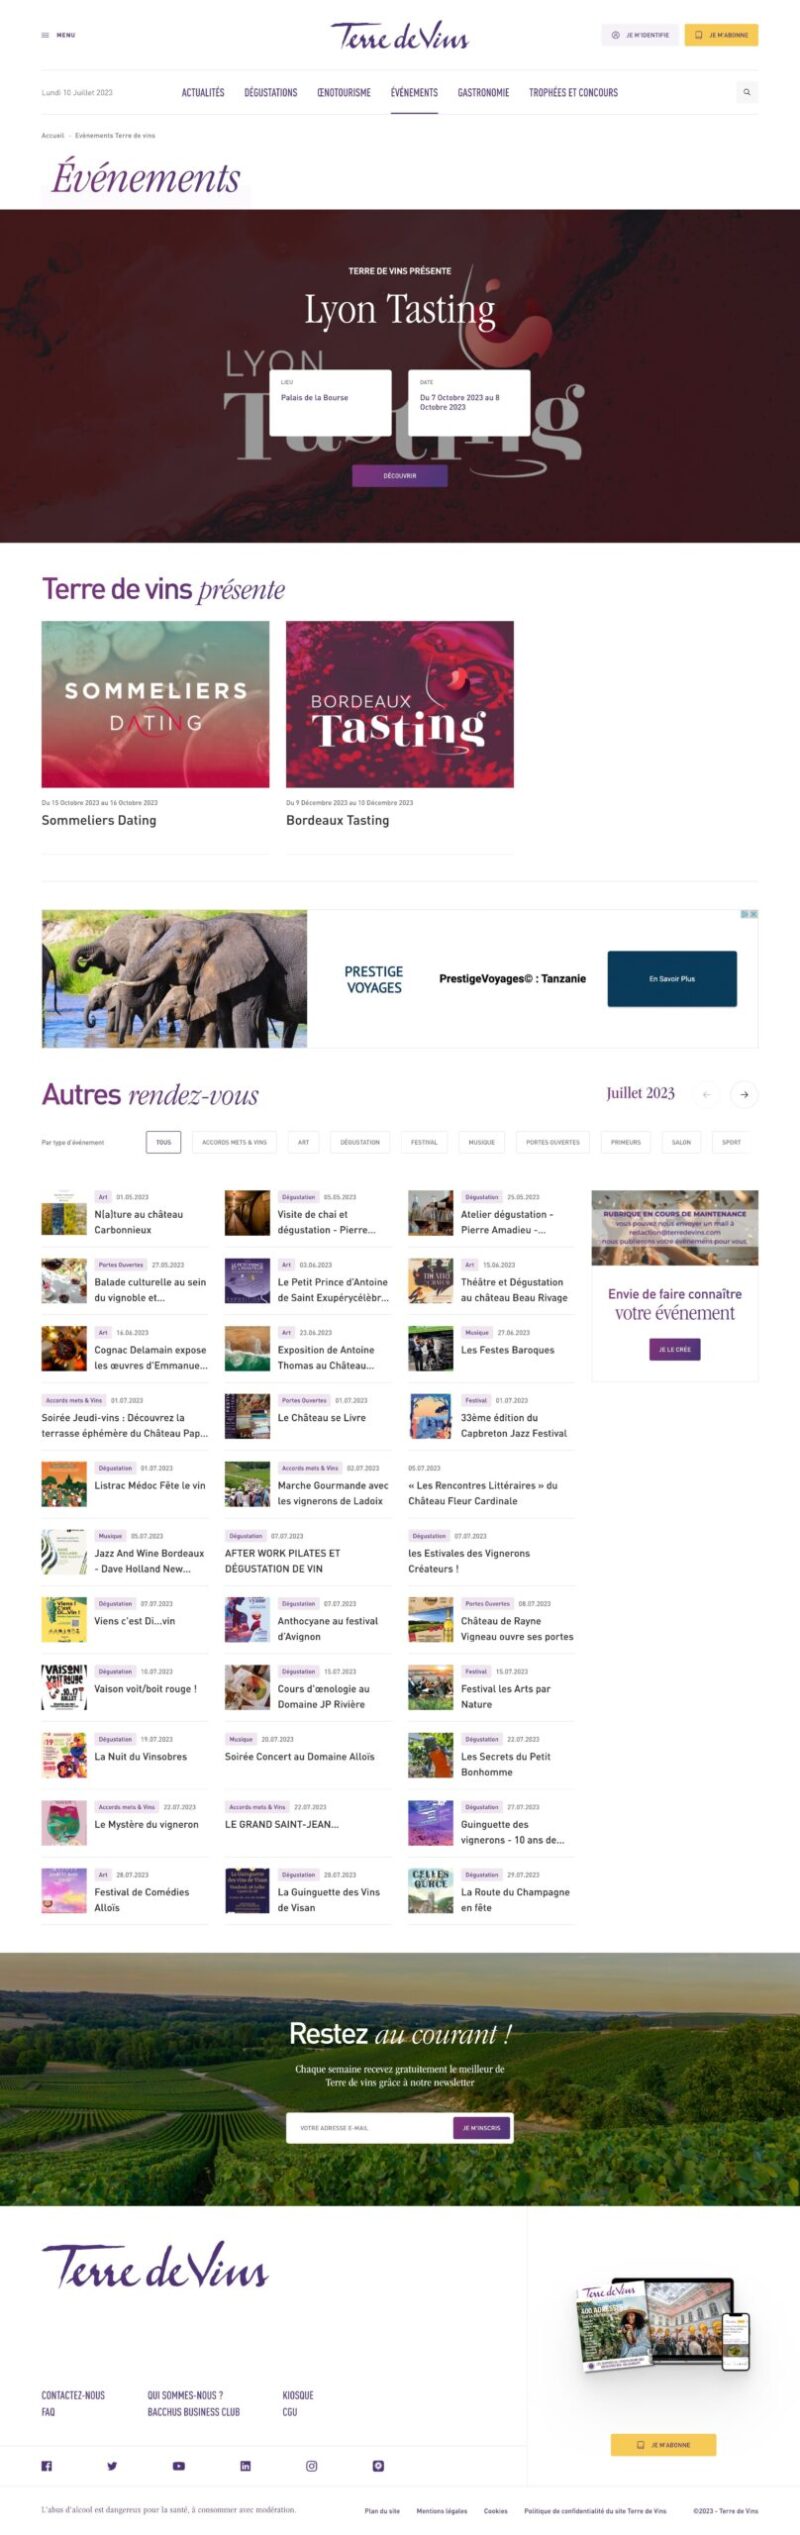Open the Facebook footer icon
This screenshot has width=800, height=2535.
(x=46, y=2465)
